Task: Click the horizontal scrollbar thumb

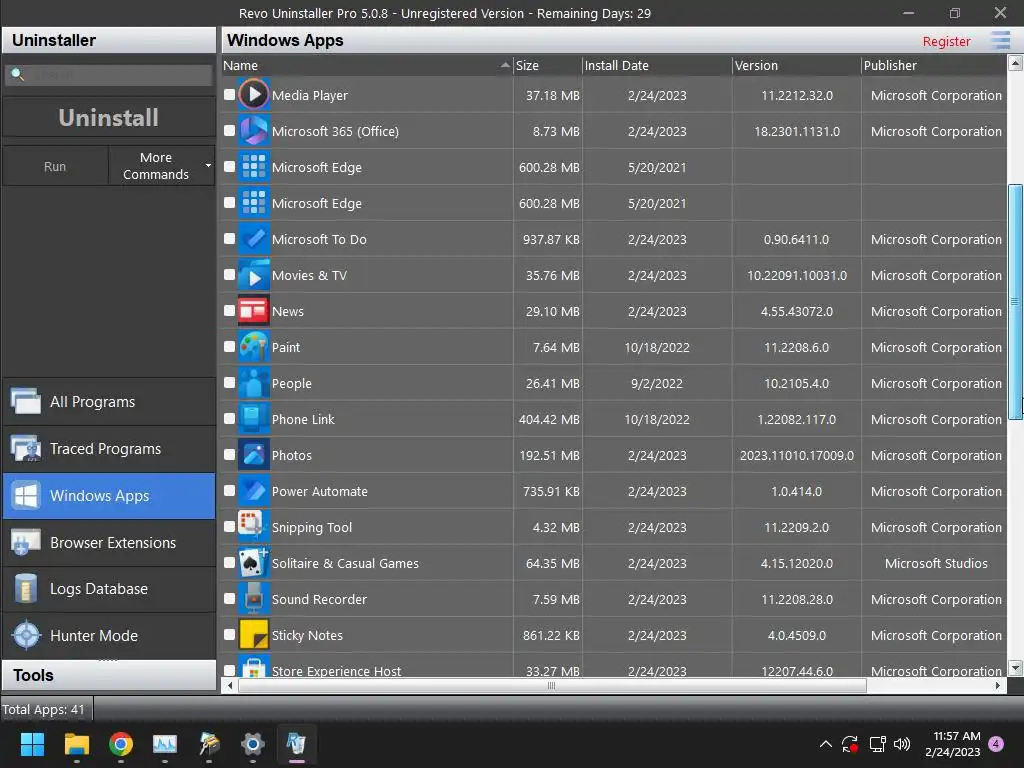Action: point(552,686)
